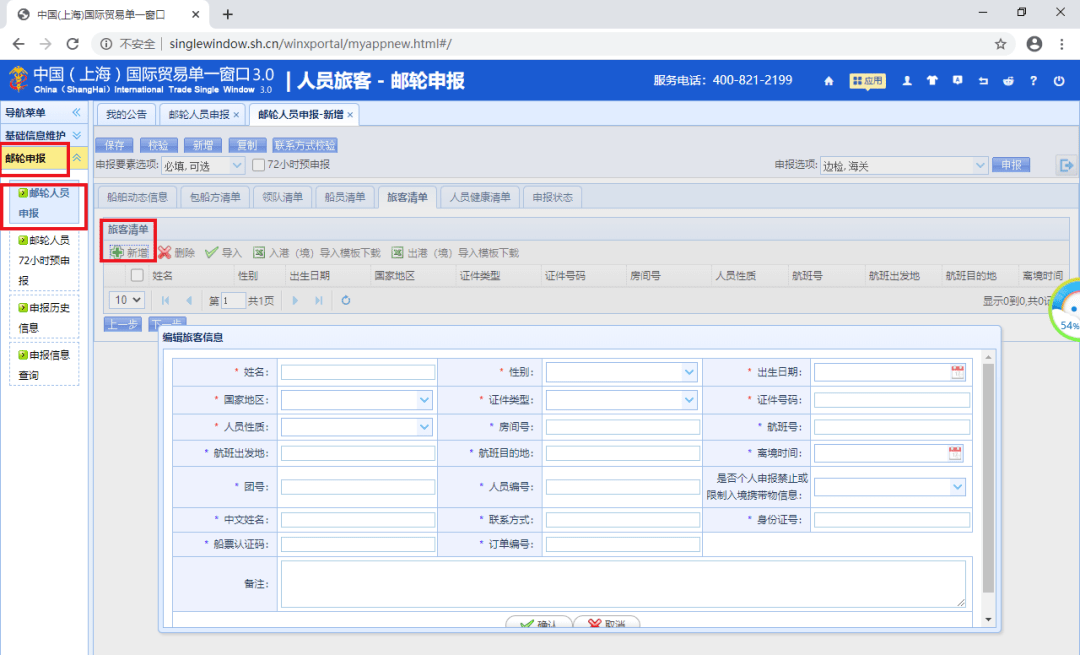Open calendar picker for 离境时间
1080x655 pixels.
click(x=955, y=453)
